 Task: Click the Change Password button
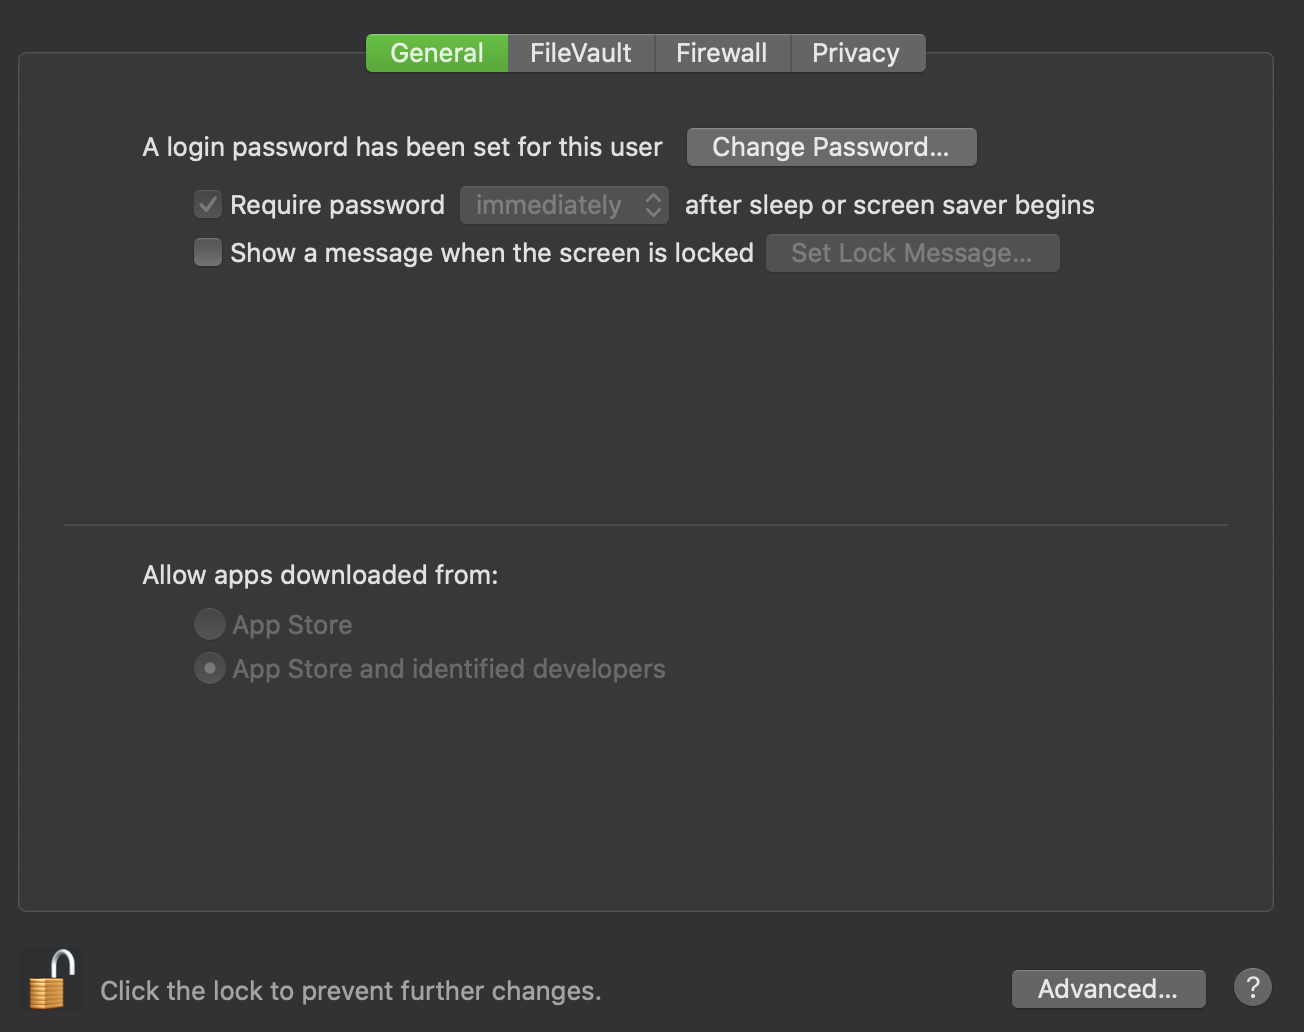click(x=831, y=146)
